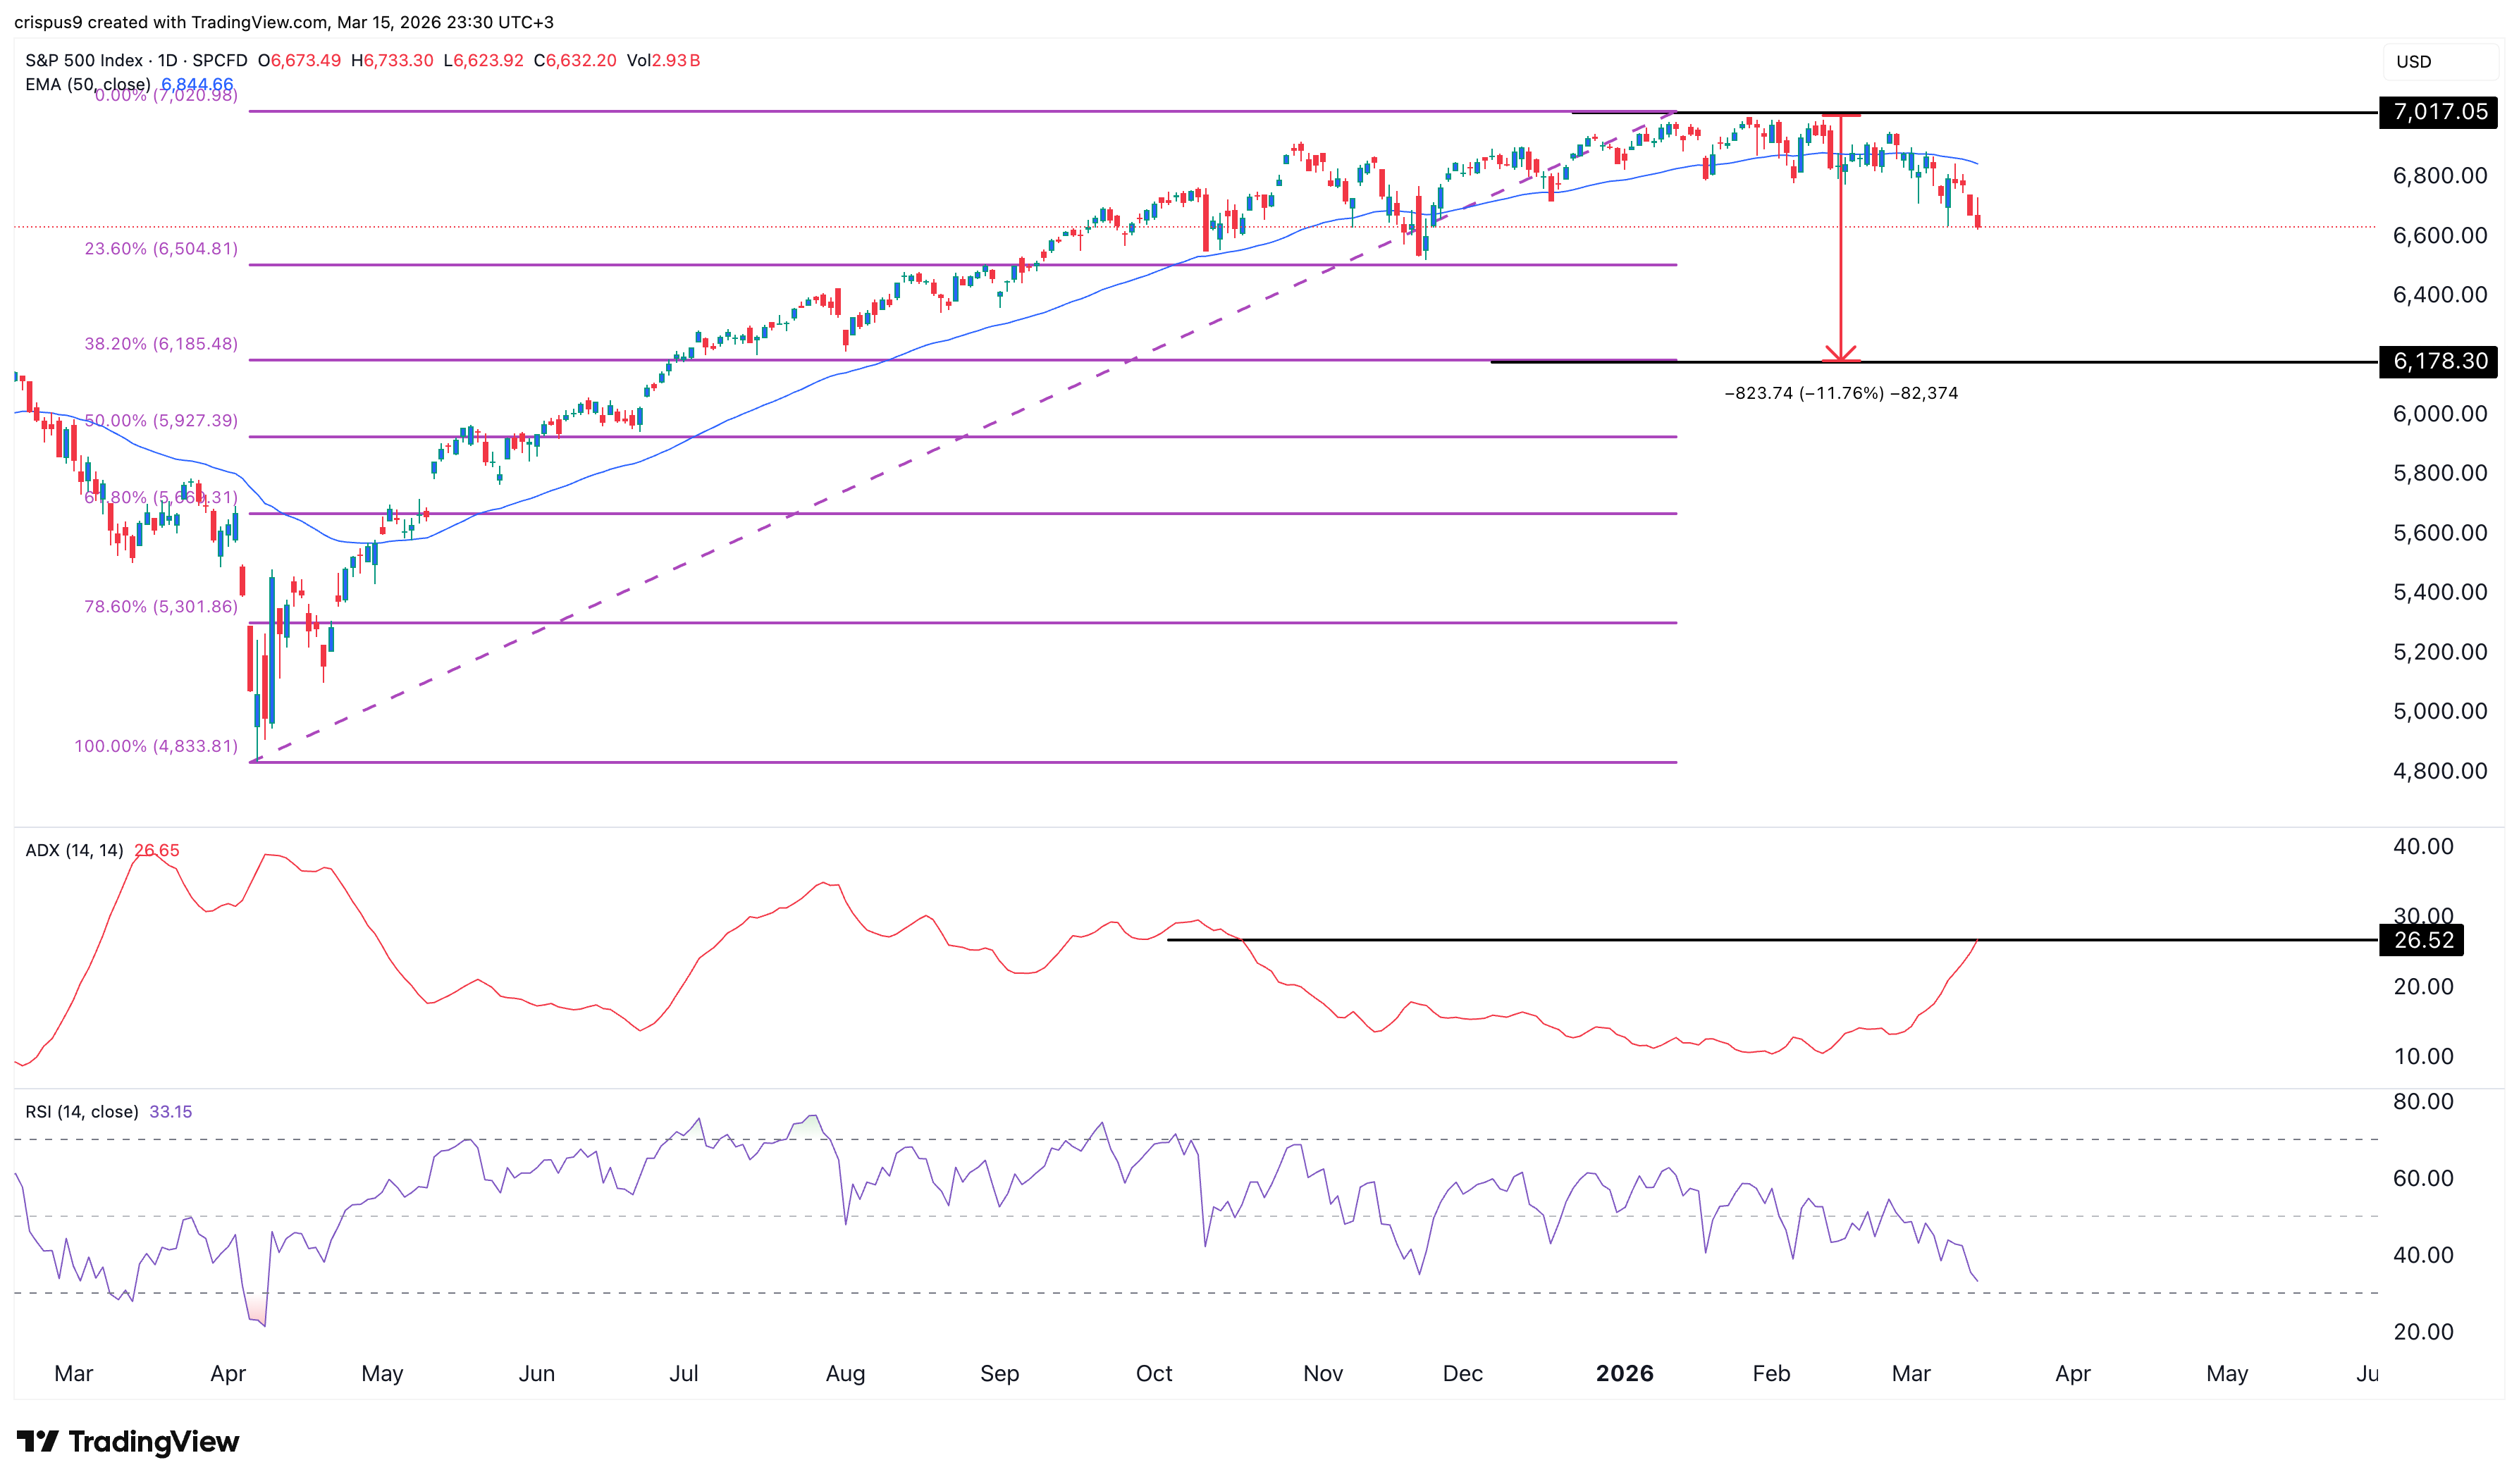This screenshot has width=2519, height=1484.
Task: Click the 6,178.30 target price label
Action: click(x=2437, y=363)
